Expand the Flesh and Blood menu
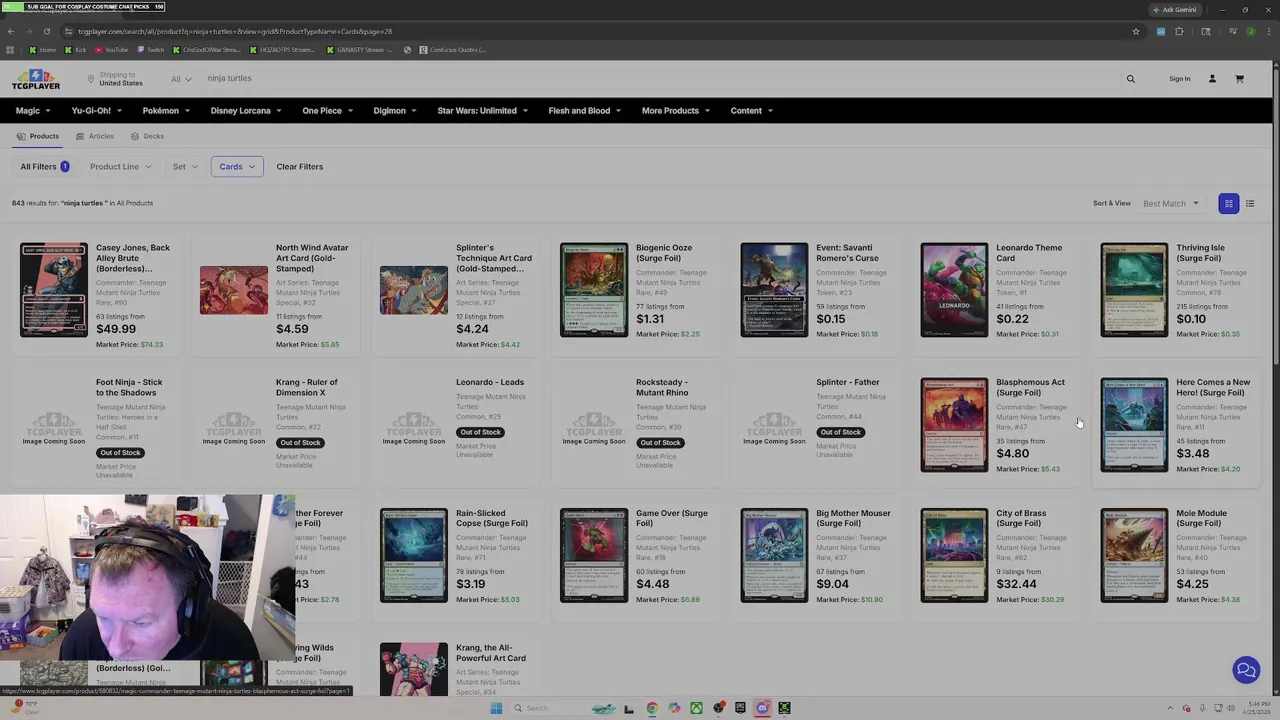The image size is (1280, 720). click(x=584, y=111)
